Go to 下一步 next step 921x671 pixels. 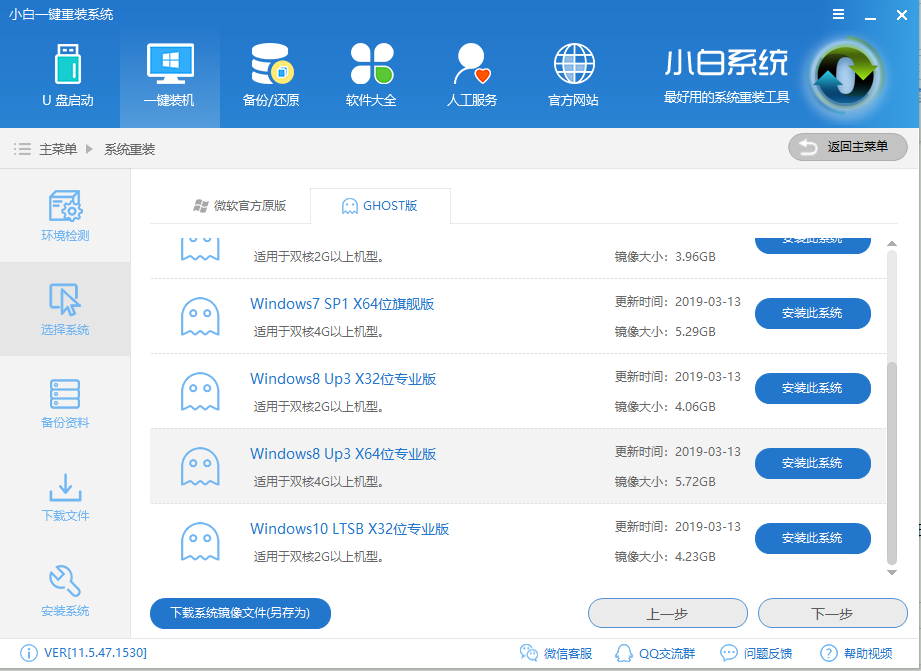(832, 613)
